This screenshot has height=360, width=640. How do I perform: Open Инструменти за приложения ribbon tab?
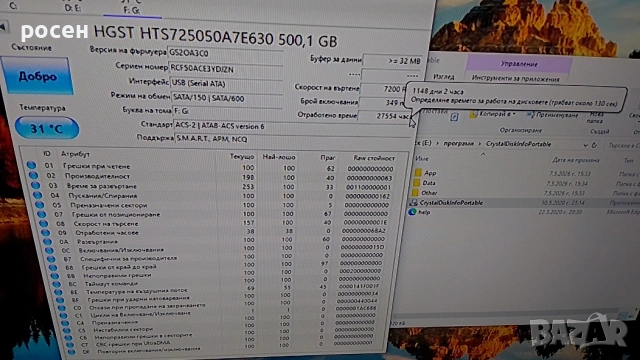[x=516, y=78]
